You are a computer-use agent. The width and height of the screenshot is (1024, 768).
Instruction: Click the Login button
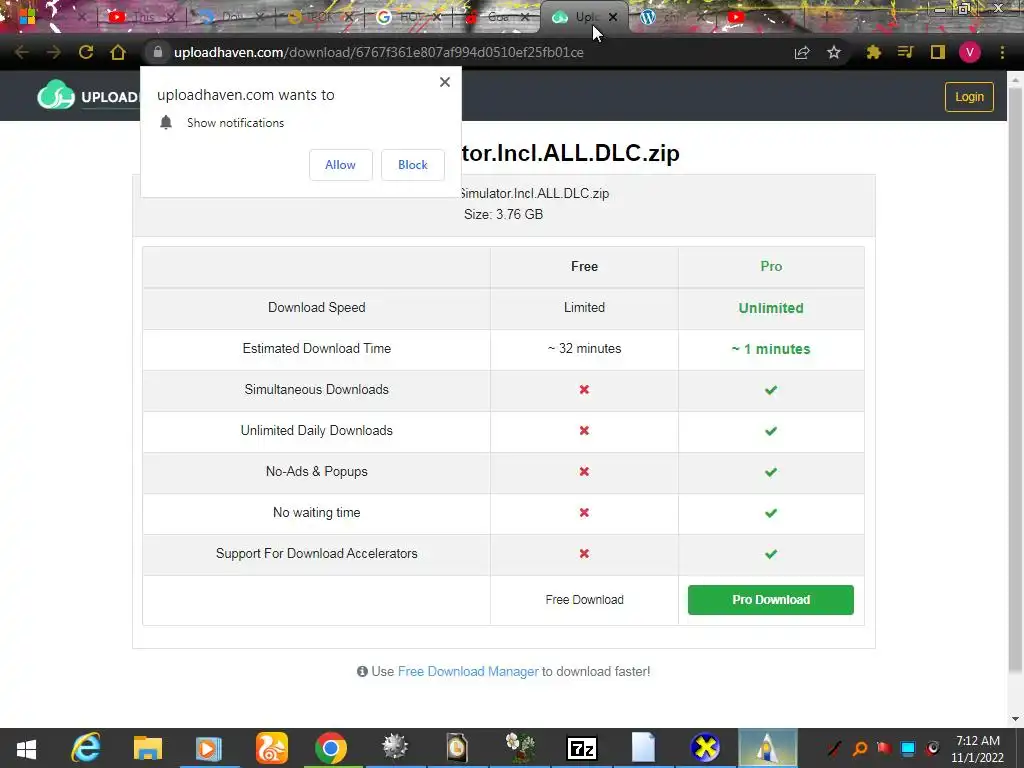tap(969, 97)
